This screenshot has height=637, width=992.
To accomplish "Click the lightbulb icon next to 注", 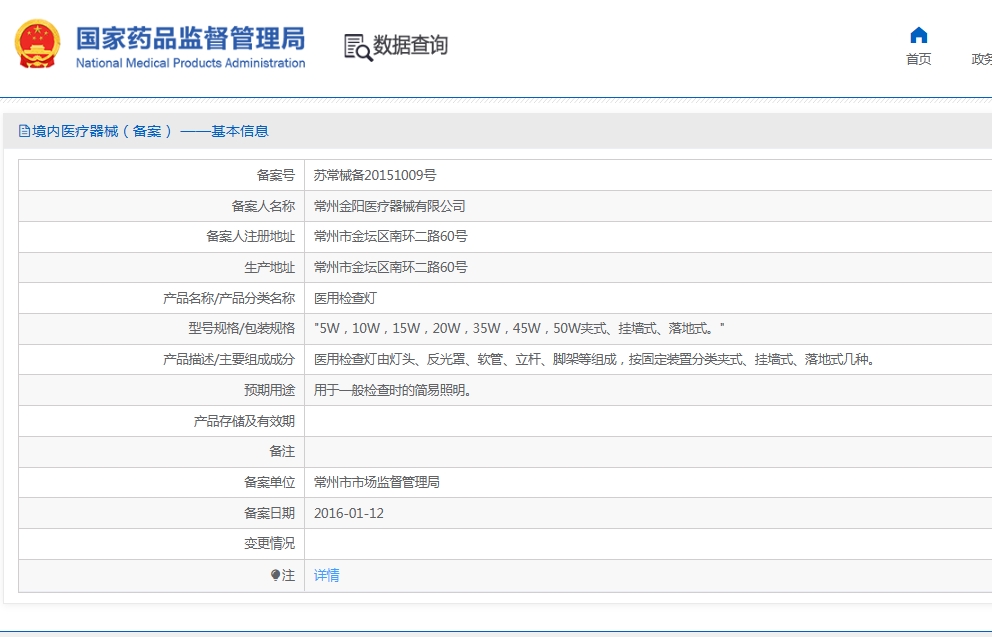I will pyautogui.click(x=275, y=575).
